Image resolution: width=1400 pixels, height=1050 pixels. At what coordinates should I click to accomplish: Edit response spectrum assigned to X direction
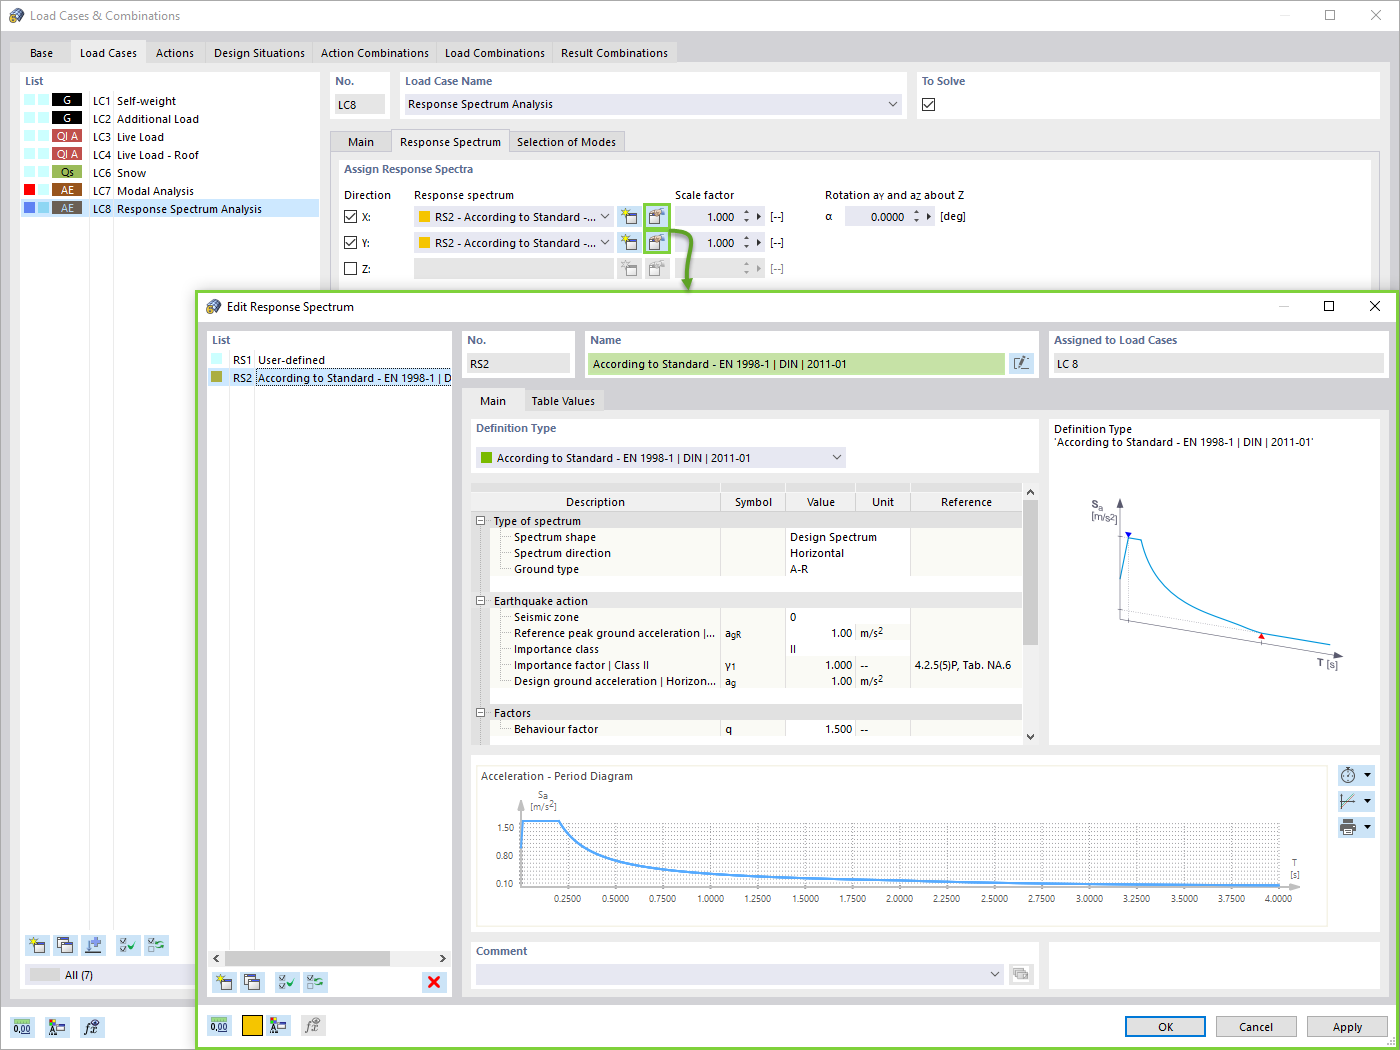coord(657,217)
